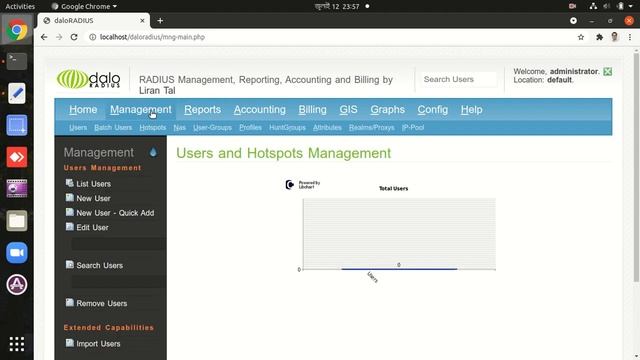Select the Realms/Proxys submenu link
640x360 pixels.
coord(372,127)
